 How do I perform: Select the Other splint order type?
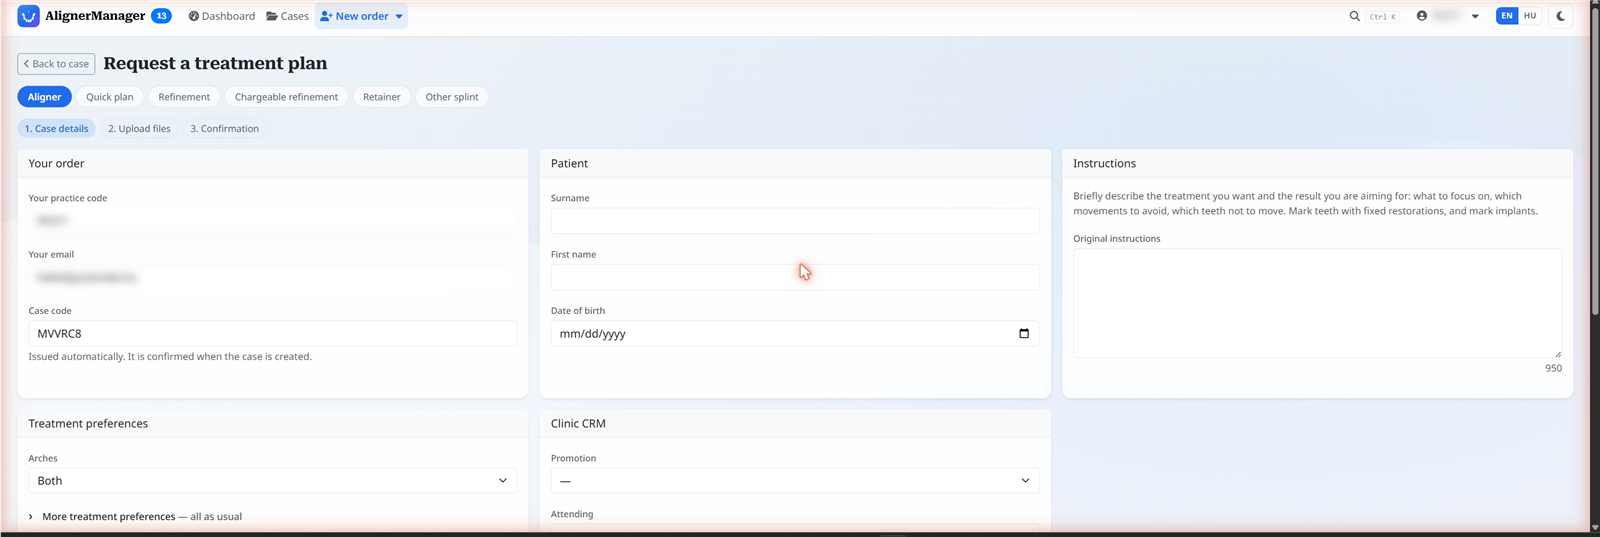click(452, 97)
